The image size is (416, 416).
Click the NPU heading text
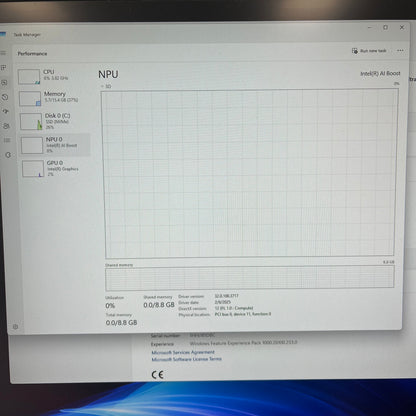tap(108, 74)
